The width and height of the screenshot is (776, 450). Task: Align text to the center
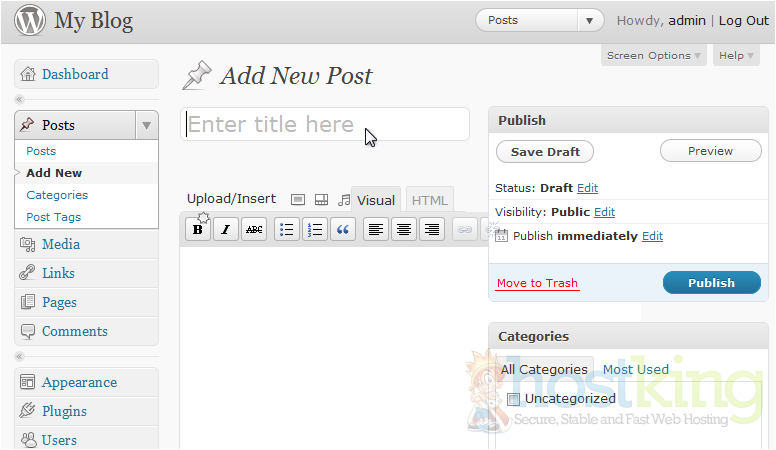(x=404, y=230)
